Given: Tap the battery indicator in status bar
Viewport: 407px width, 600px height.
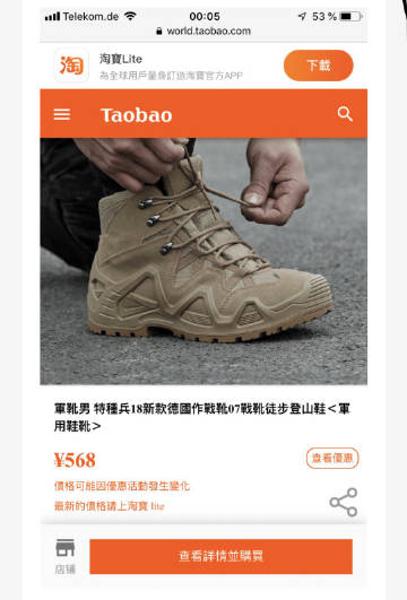Looking at the screenshot, I should point(351,16).
